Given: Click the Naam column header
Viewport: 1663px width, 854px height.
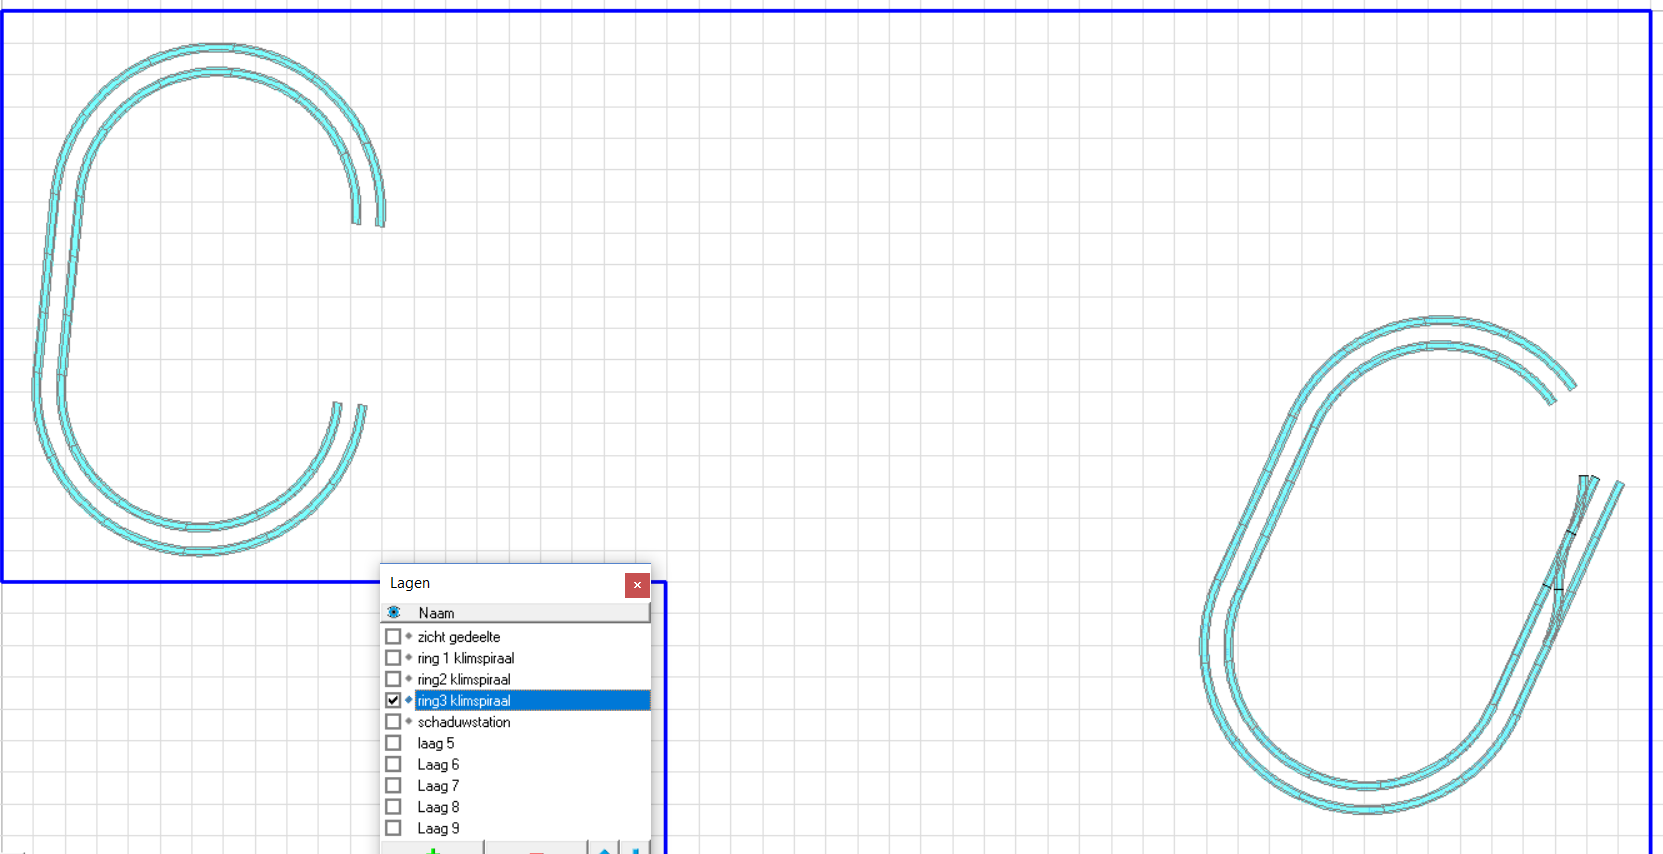Looking at the screenshot, I should (x=436, y=613).
